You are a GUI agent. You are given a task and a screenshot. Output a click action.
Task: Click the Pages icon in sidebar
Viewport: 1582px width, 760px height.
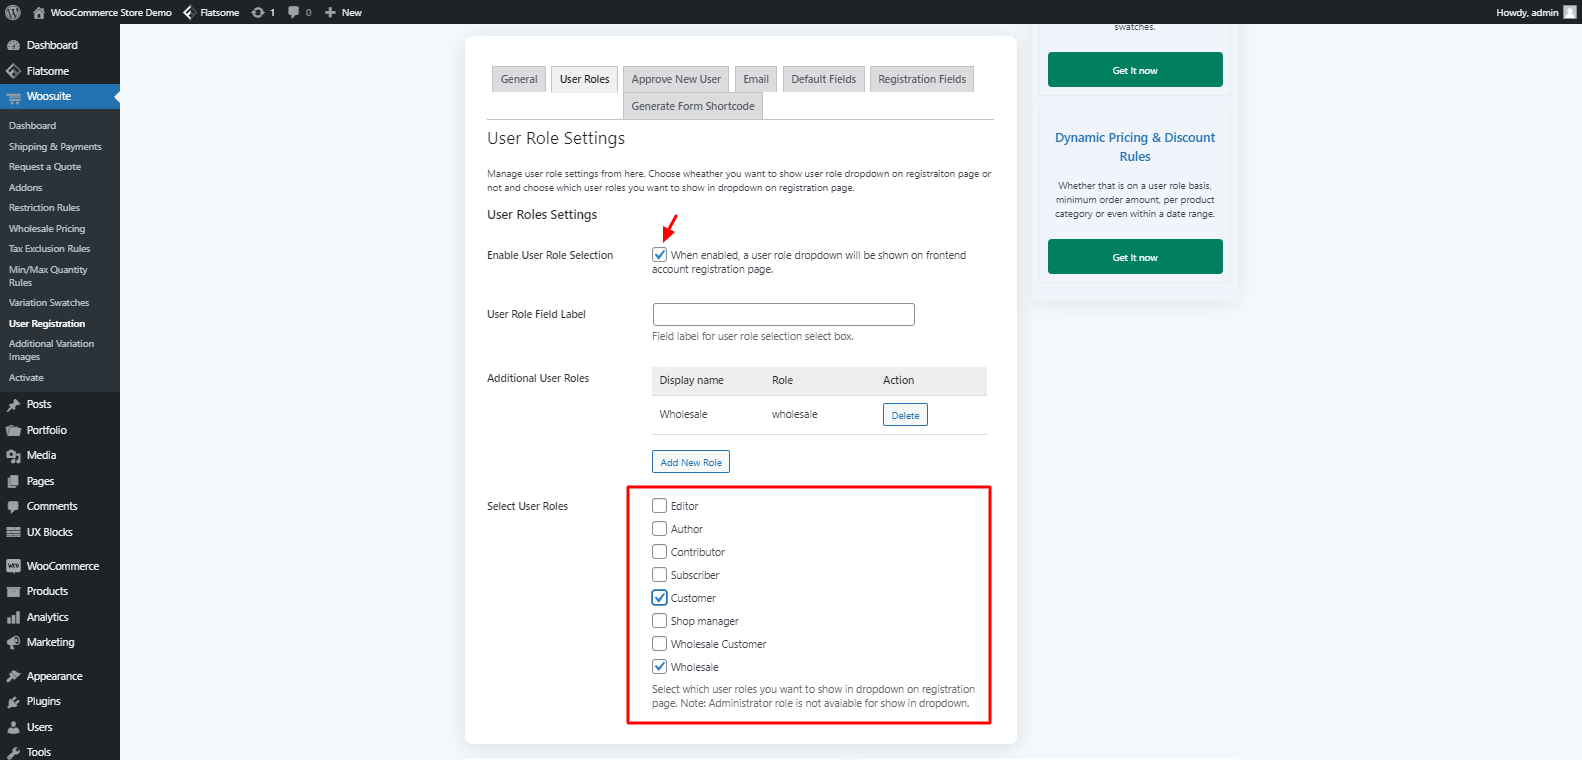pos(13,481)
